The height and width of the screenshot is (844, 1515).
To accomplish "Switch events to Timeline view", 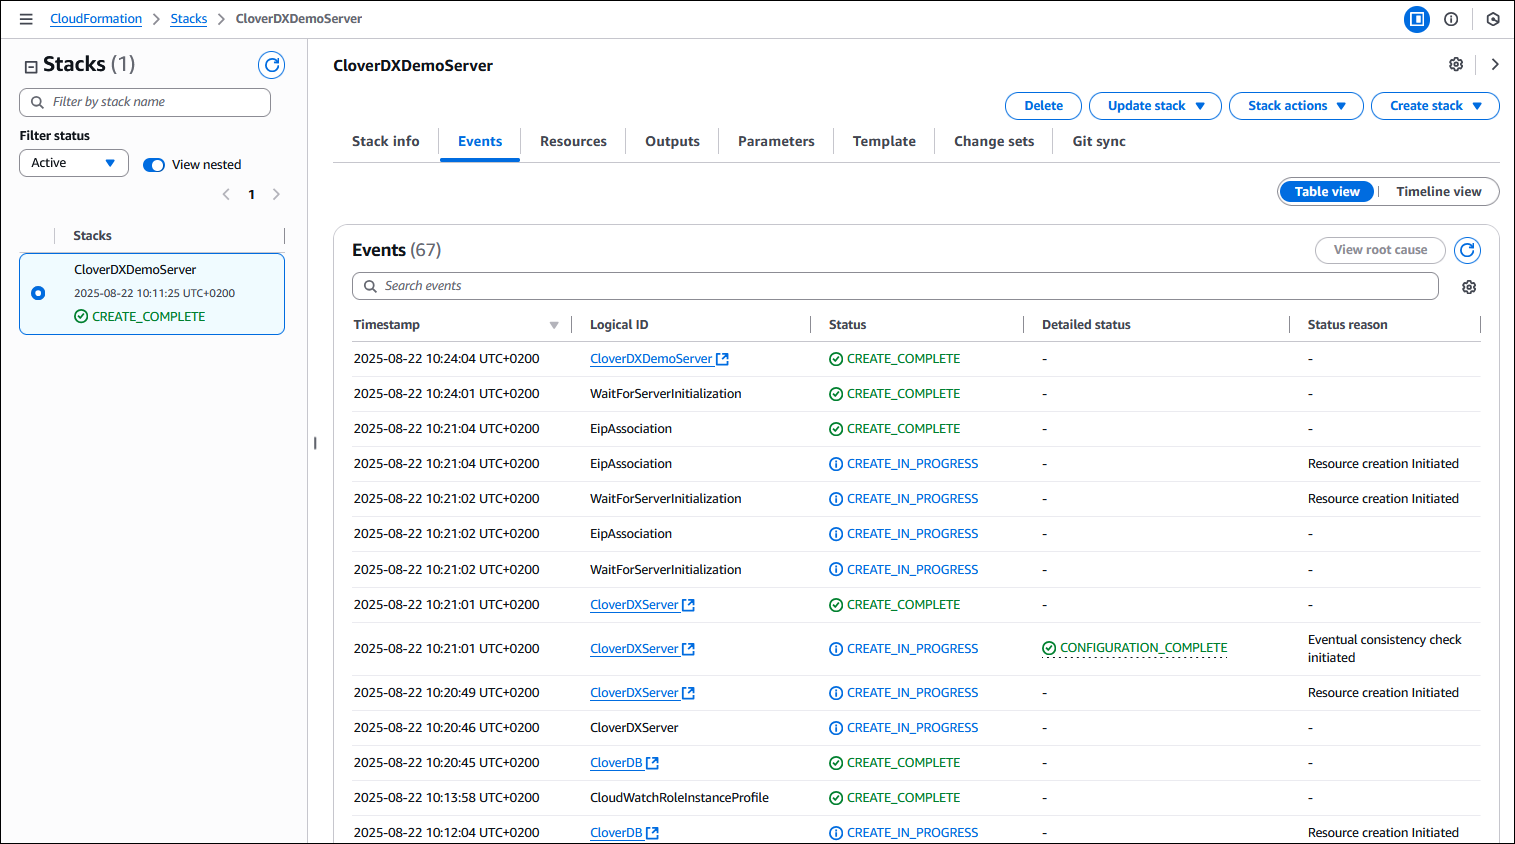I will (x=1438, y=191).
